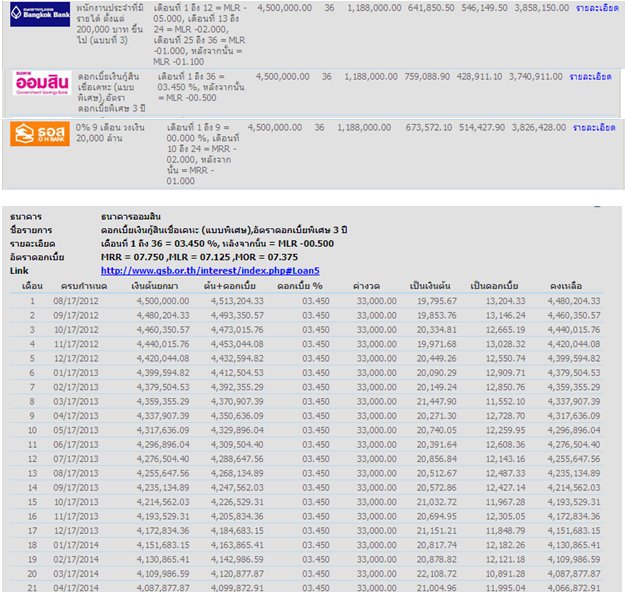The height and width of the screenshot is (595, 625).
Task: Click principal paid 22,108.72
Action: click(x=436, y=573)
